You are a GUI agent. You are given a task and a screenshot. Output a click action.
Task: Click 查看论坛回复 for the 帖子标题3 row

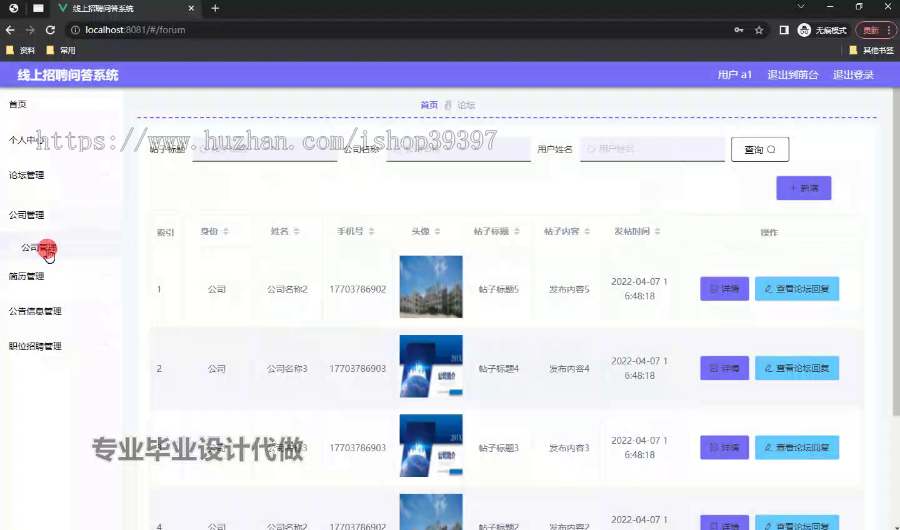pyautogui.click(x=797, y=447)
